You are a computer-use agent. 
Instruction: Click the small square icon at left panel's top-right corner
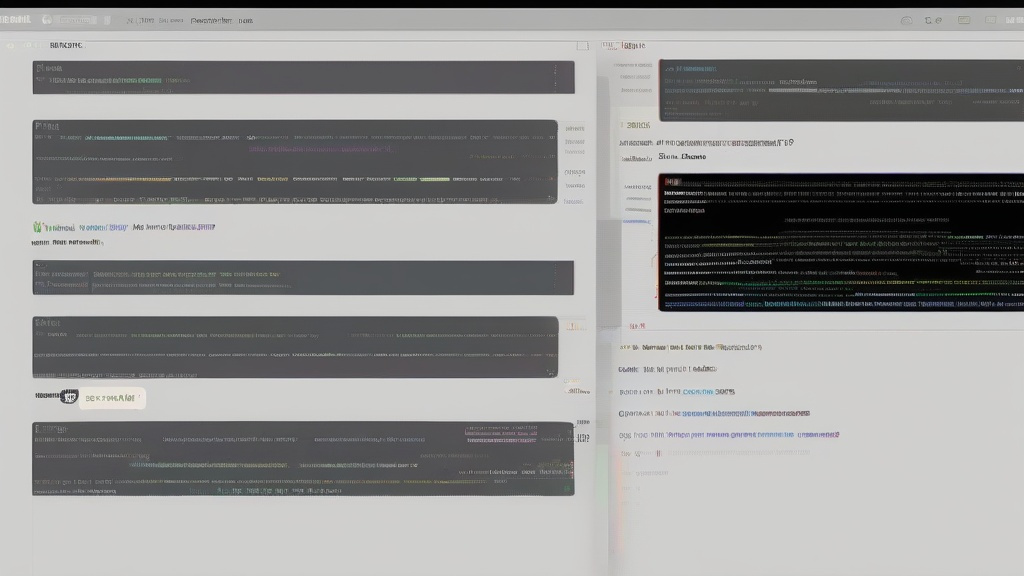(583, 46)
